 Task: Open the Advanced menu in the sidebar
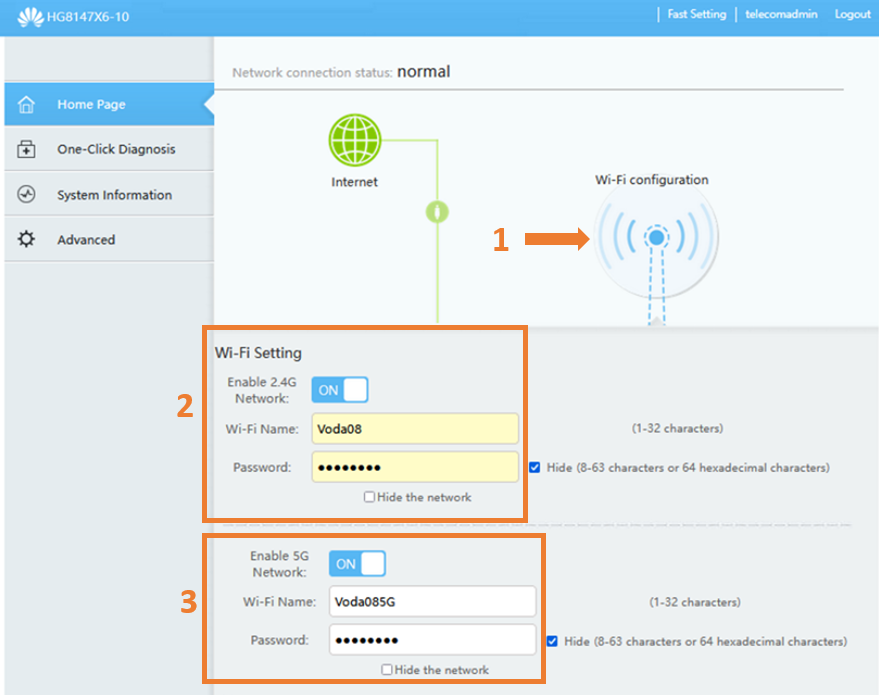[86, 240]
